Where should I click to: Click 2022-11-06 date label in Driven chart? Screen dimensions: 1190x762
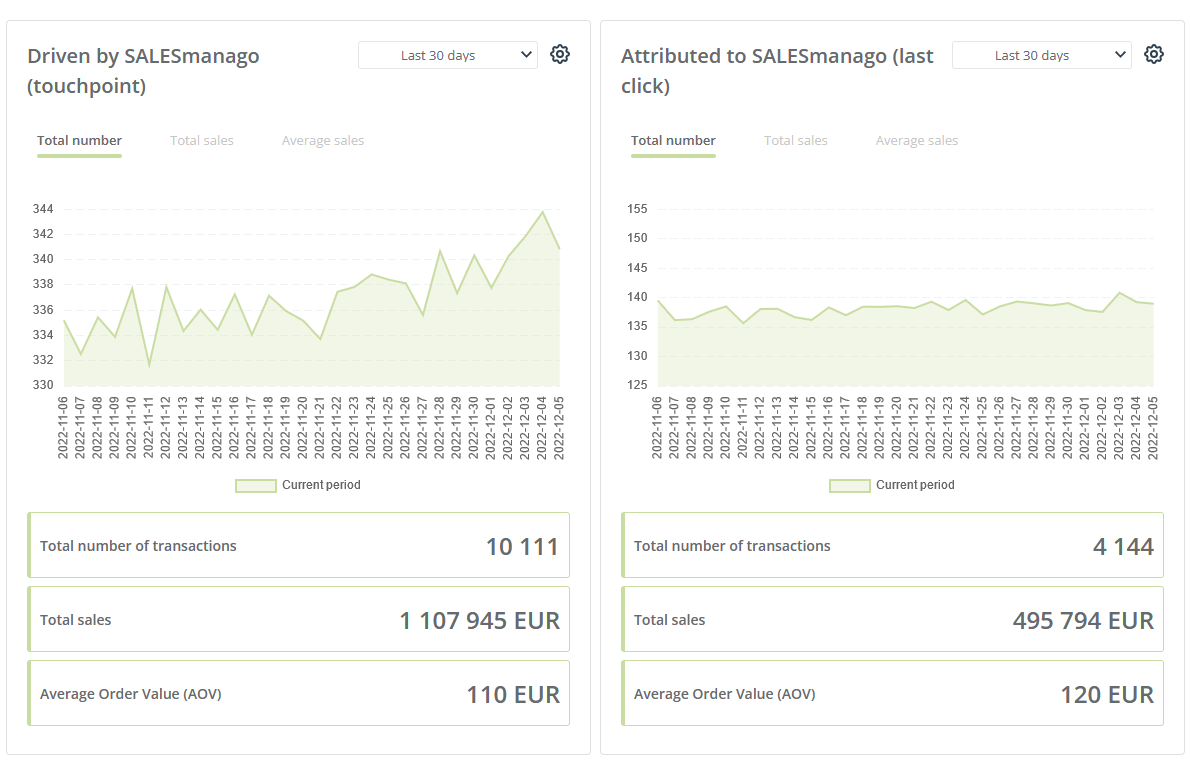(x=63, y=427)
